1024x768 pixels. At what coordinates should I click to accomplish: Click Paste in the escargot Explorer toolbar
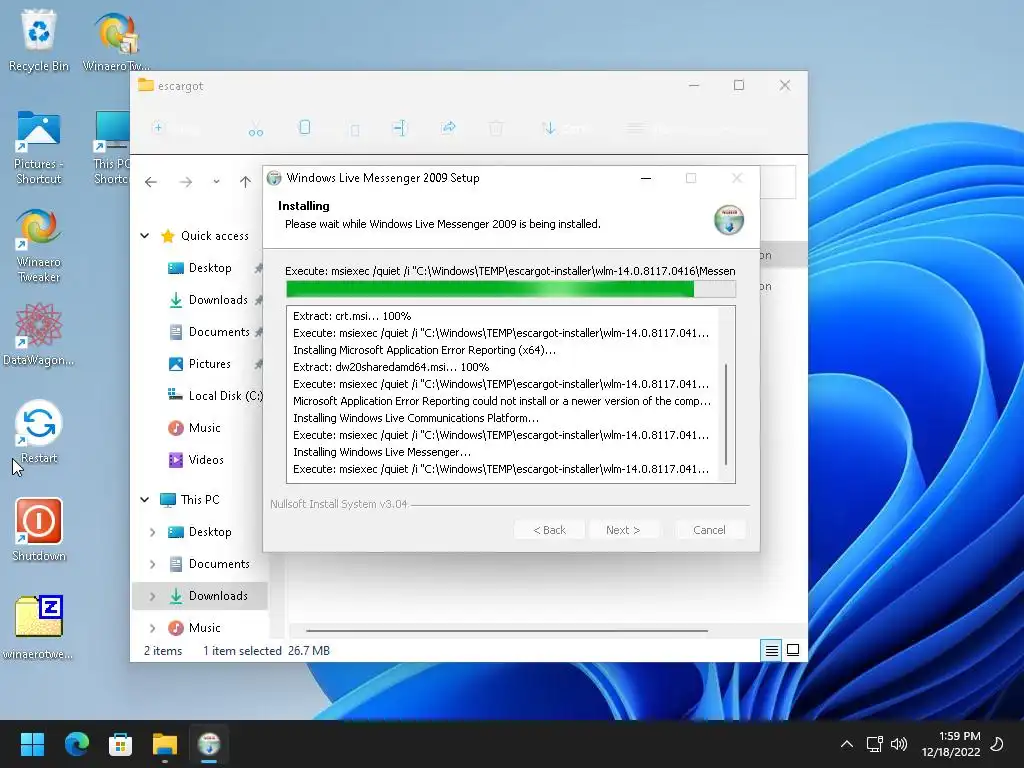coord(355,129)
